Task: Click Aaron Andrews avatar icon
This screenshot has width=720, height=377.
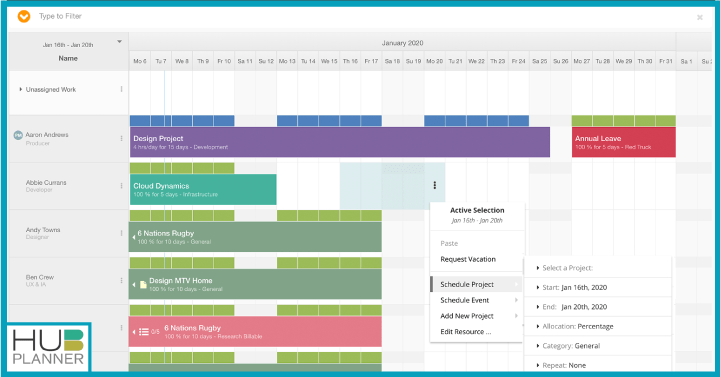Action: 18,135
